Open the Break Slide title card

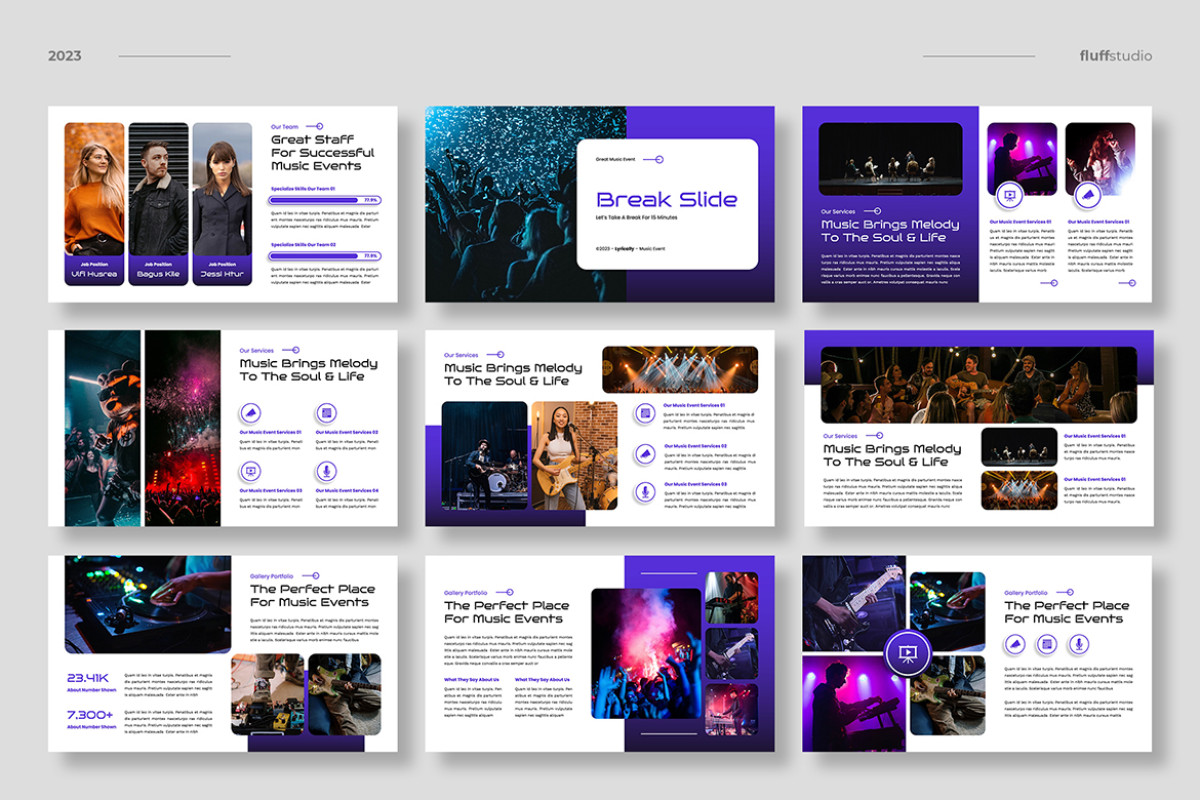click(x=668, y=200)
